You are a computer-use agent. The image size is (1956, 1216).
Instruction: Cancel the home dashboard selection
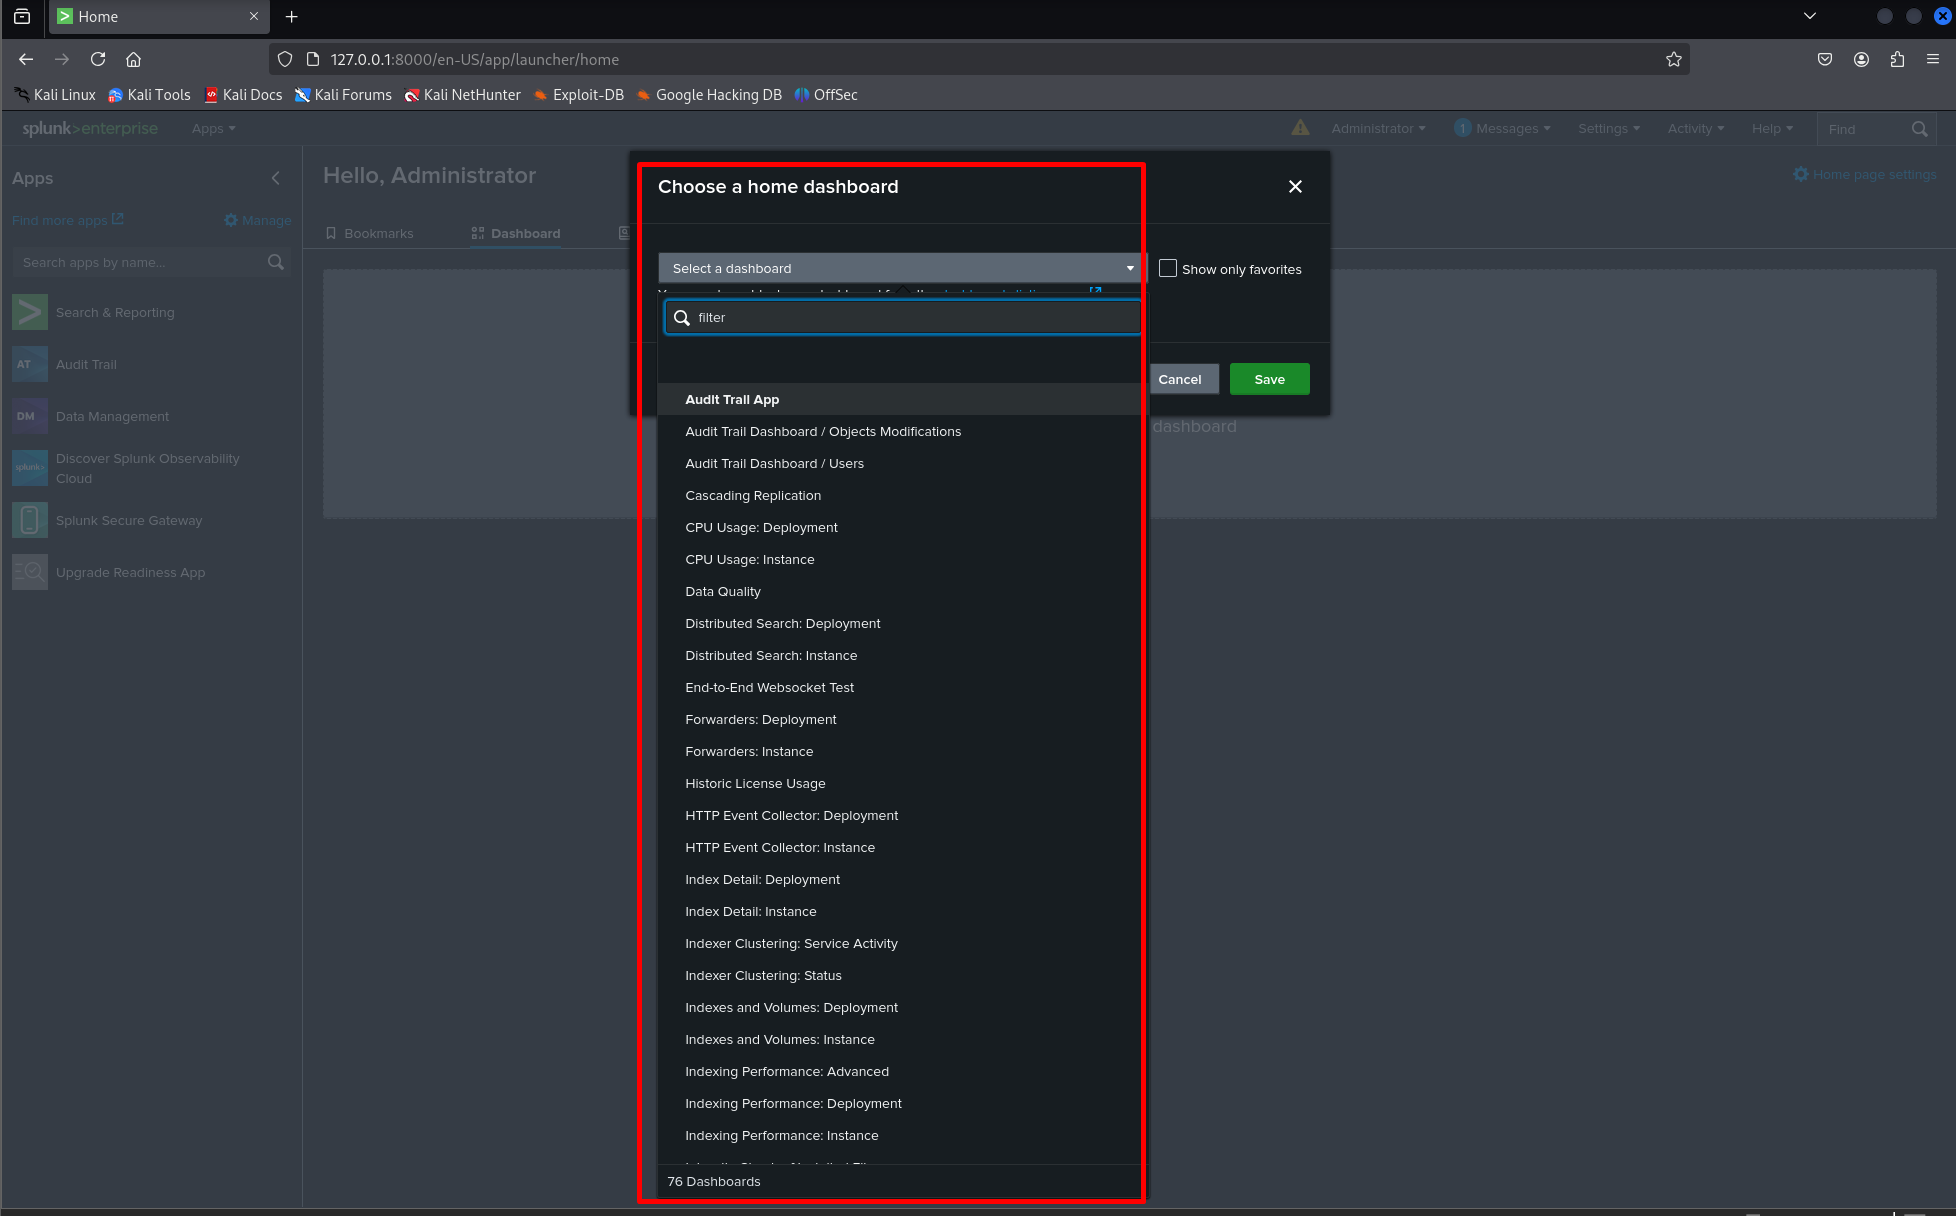[1182, 379]
